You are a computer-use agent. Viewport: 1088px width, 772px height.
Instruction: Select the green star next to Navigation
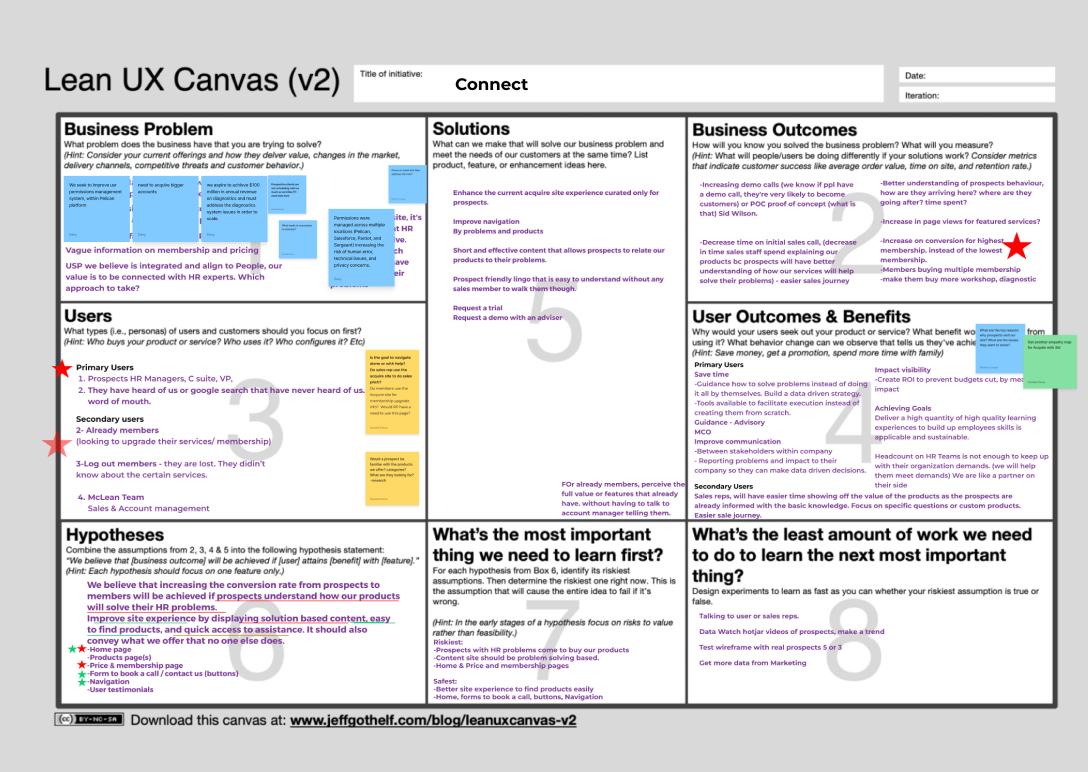pos(82,682)
